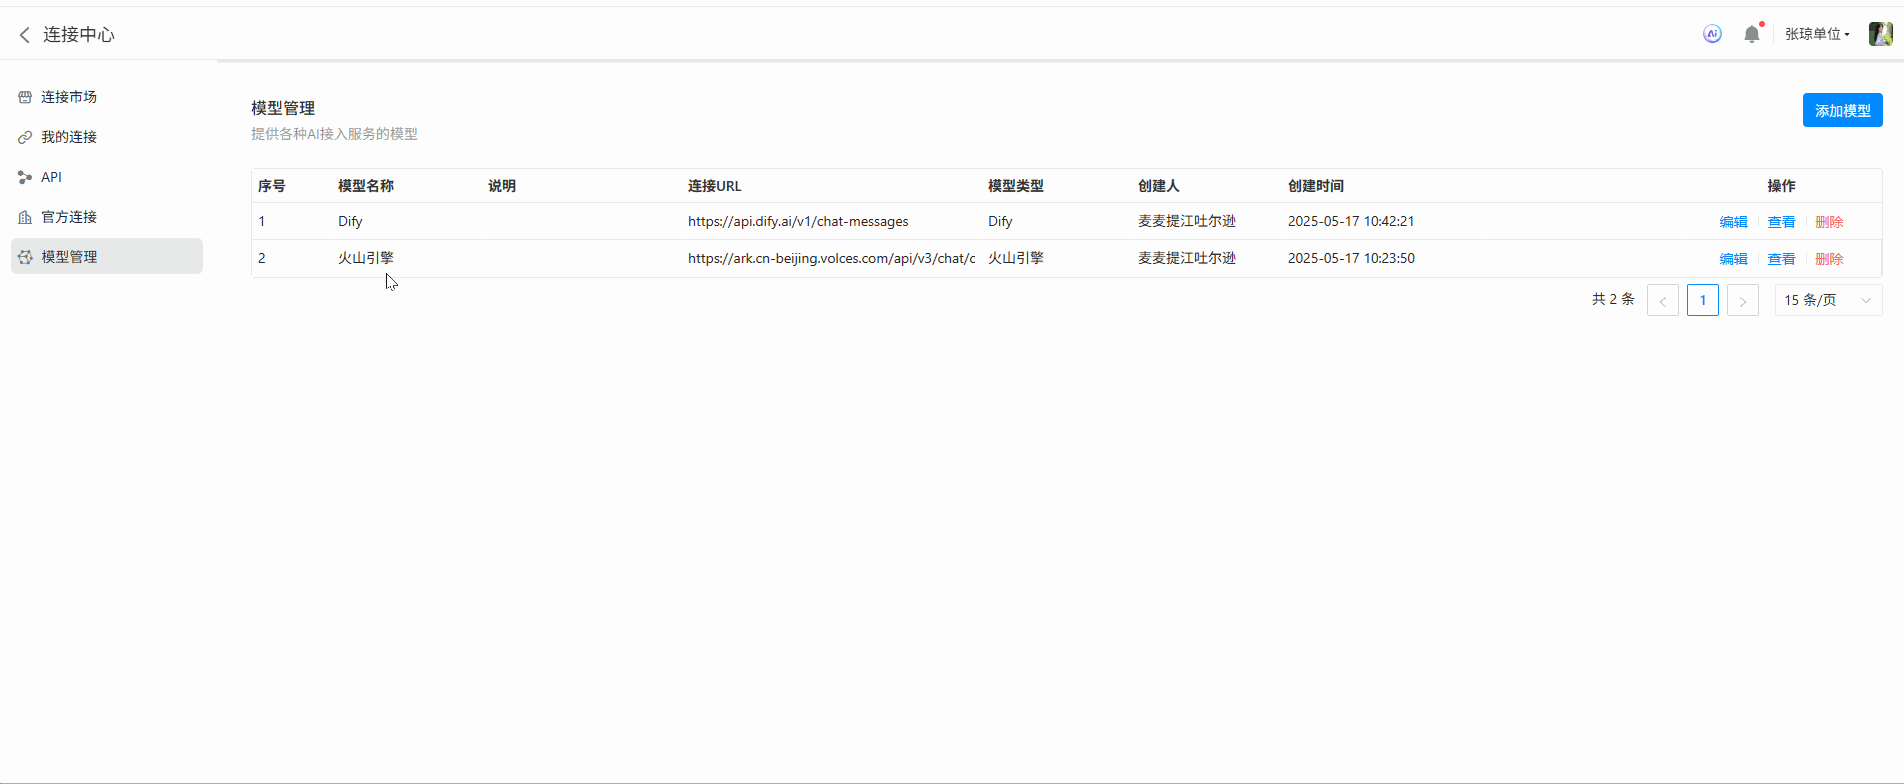The image size is (1904, 784).
Task: Go to previous page with left chevron
Action: click(x=1662, y=300)
